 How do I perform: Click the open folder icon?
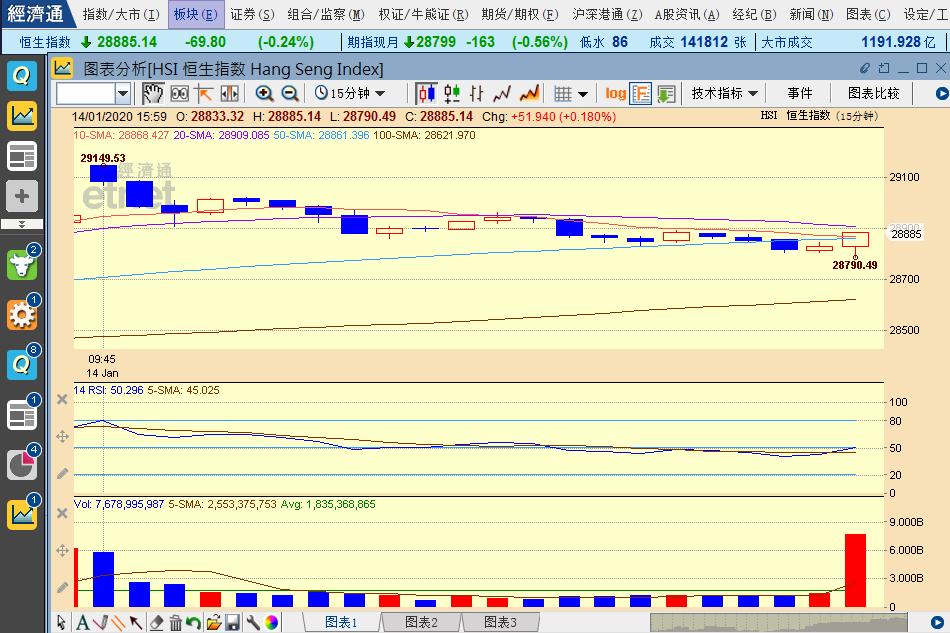click(213, 622)
